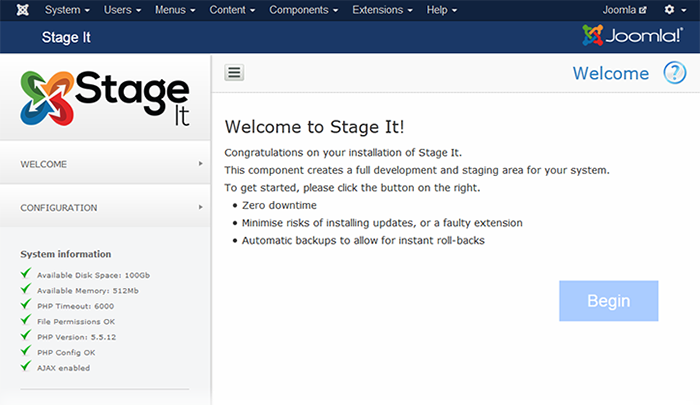Click the PHP Version: 5.5.12 entry
700x405 pixels.
pos(76,337)
